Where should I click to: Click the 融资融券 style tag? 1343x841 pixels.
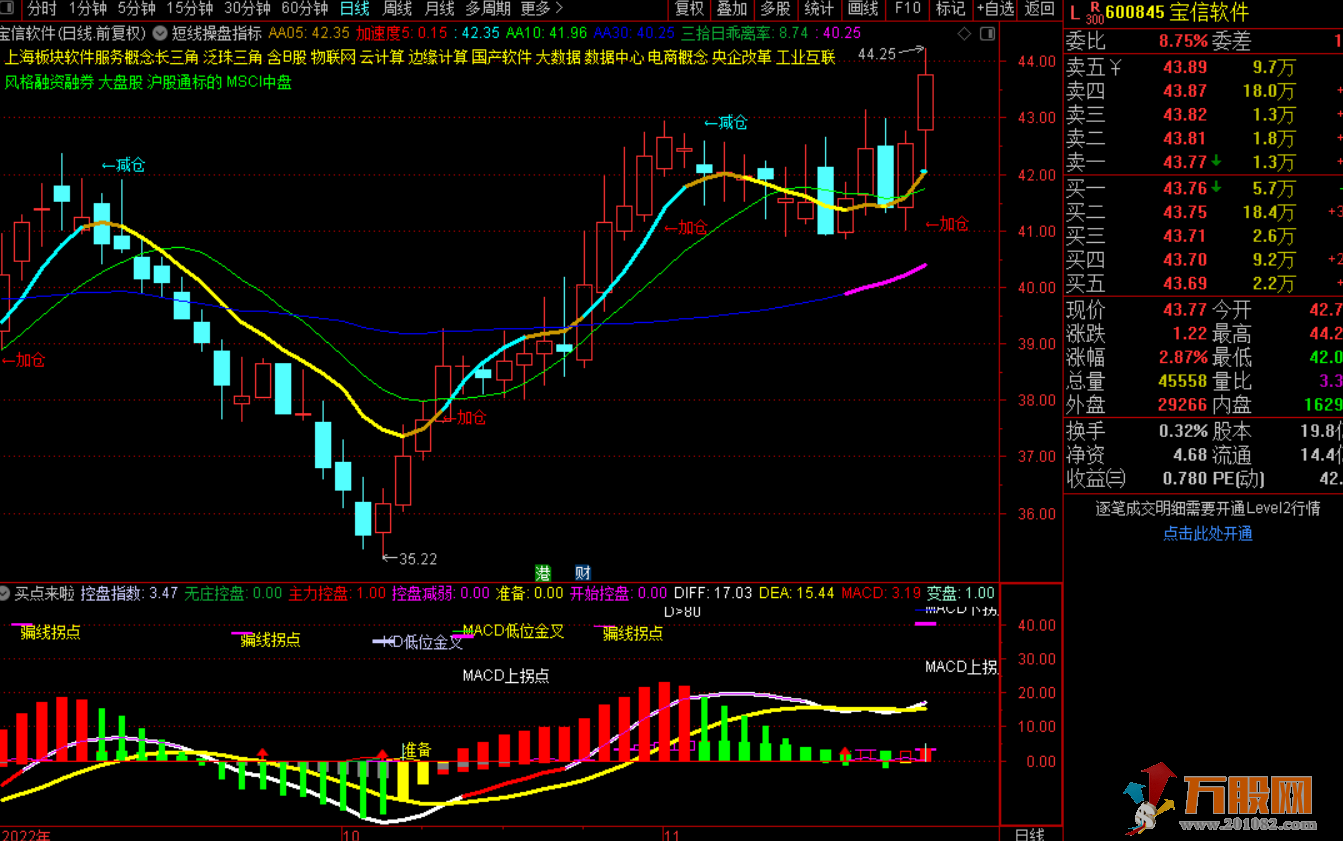63,82
